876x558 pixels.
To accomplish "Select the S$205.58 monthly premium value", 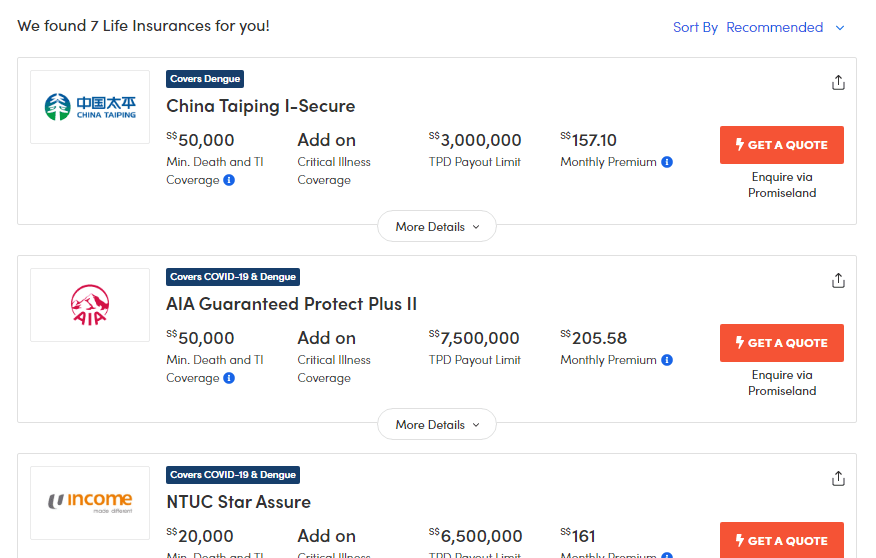I will pyautogui.click(x=593, y=338).
